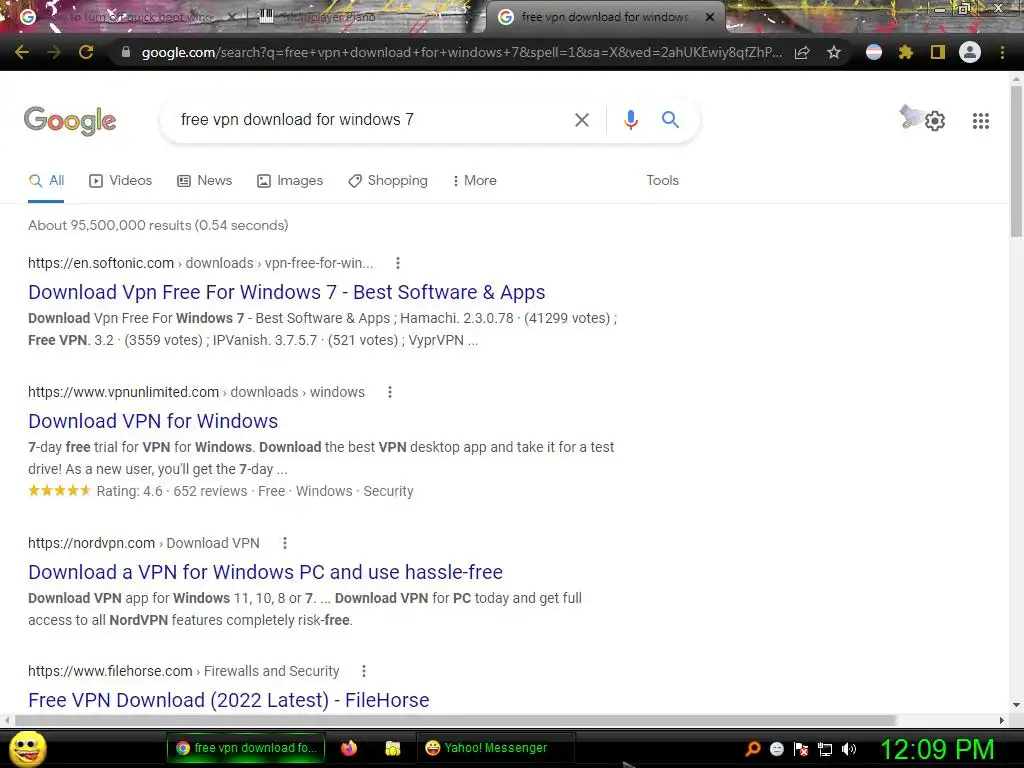Click the scroll-down arrow of vertical scrollbar

point(1016,705)
